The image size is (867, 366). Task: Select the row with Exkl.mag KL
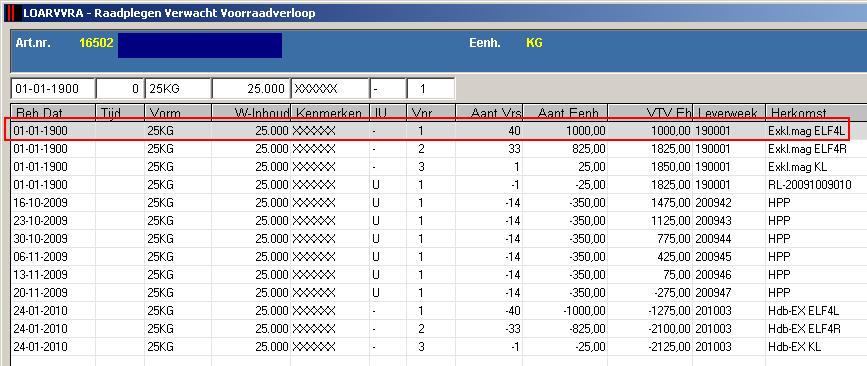(439, 166)
